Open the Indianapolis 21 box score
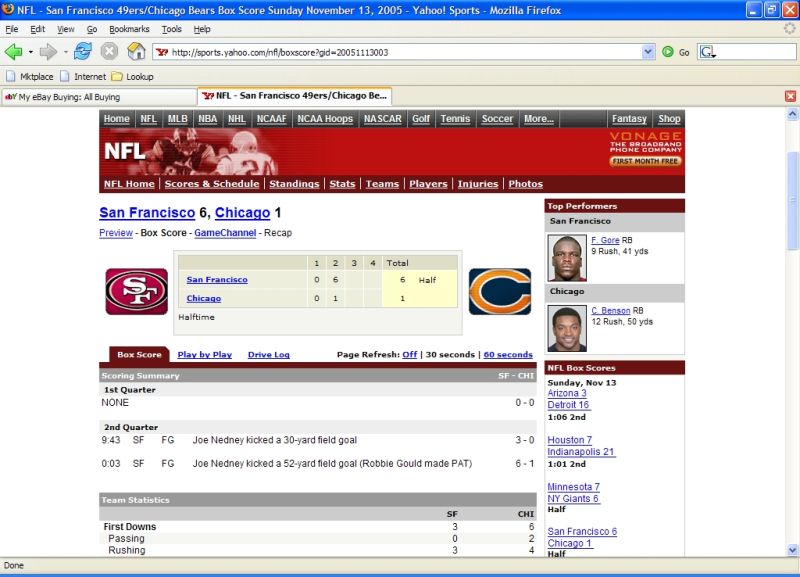 (581, 451)
